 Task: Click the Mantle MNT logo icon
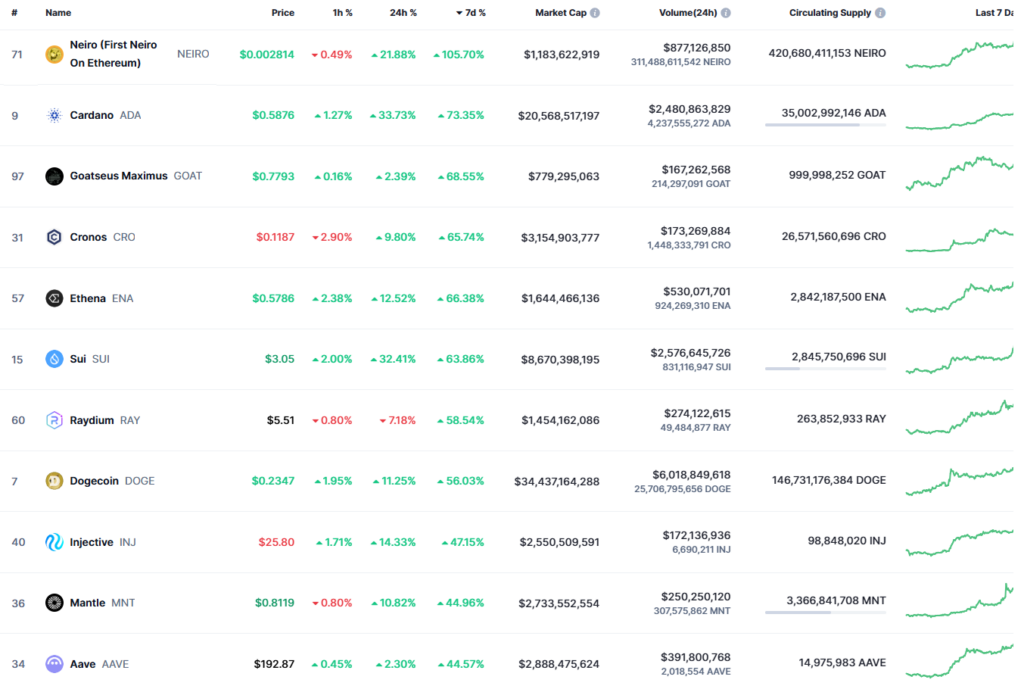pyautogui.click(x=54, y=603)
